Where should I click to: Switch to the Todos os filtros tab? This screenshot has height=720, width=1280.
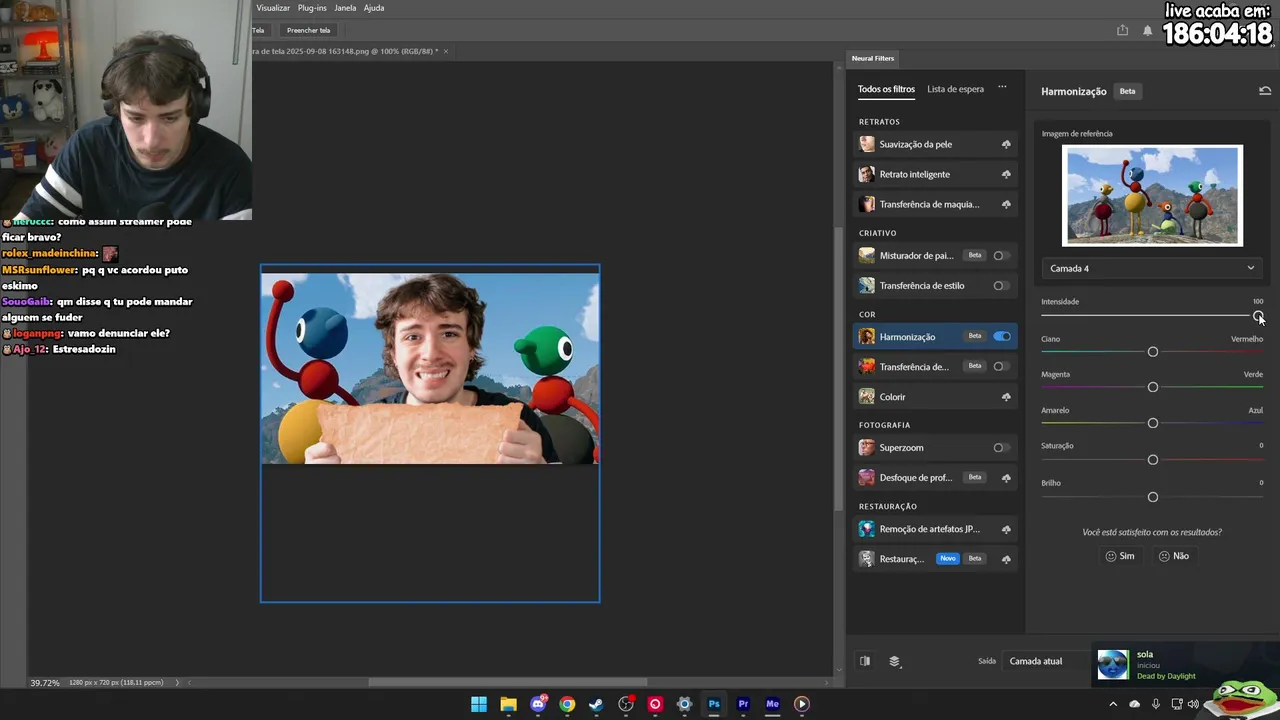click(x=886, y=89)
